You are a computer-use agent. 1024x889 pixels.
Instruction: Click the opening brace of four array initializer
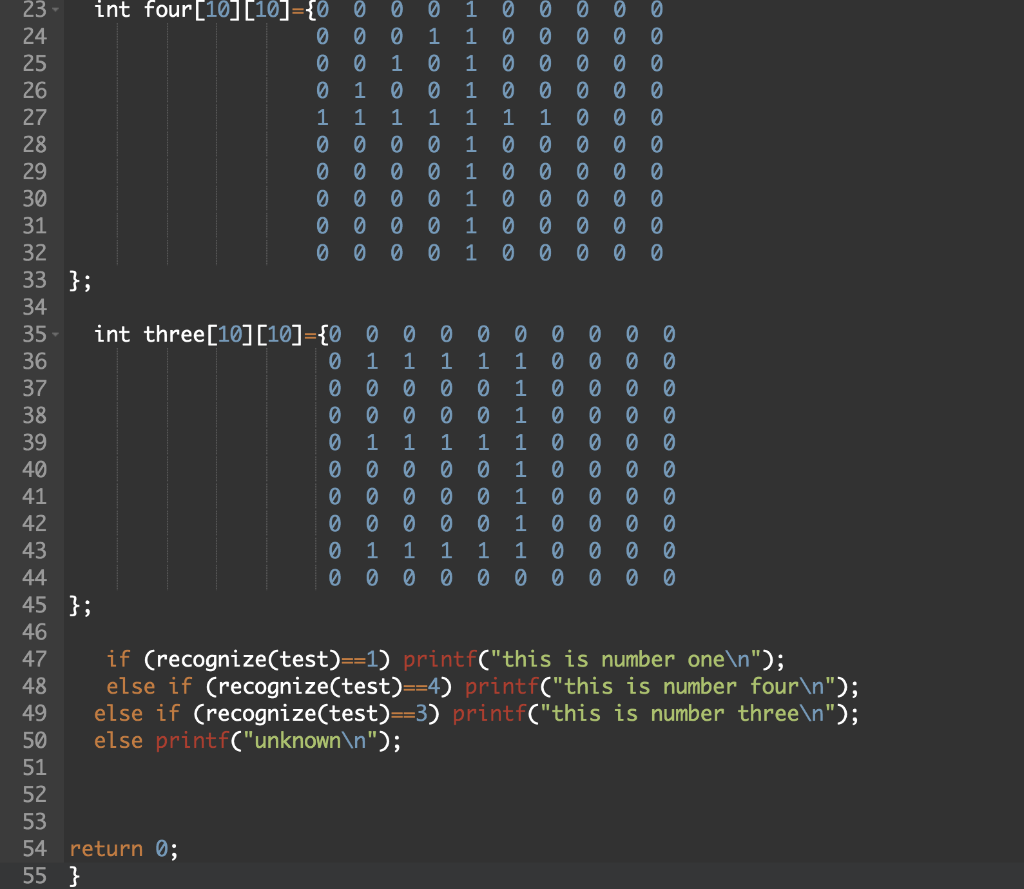[310, 10]
